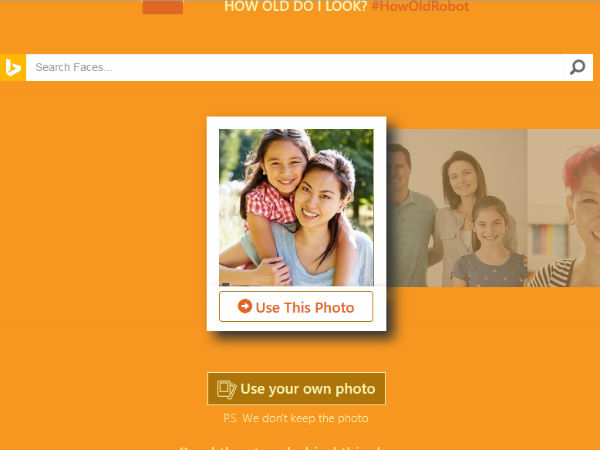Viewport: 600px width, 450px height.
Task: Click the arrow icon in Use This Photo
Action: point(245,306)
